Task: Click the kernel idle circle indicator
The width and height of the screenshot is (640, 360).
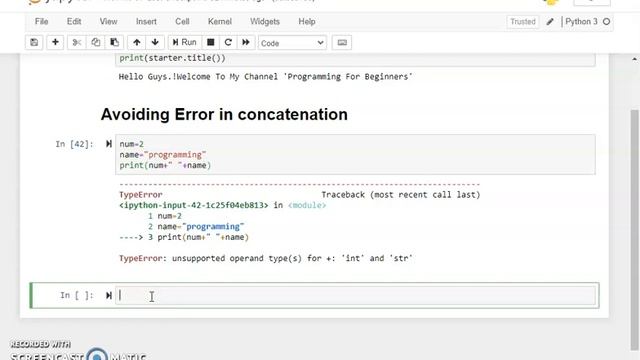Action: point(607,22)
